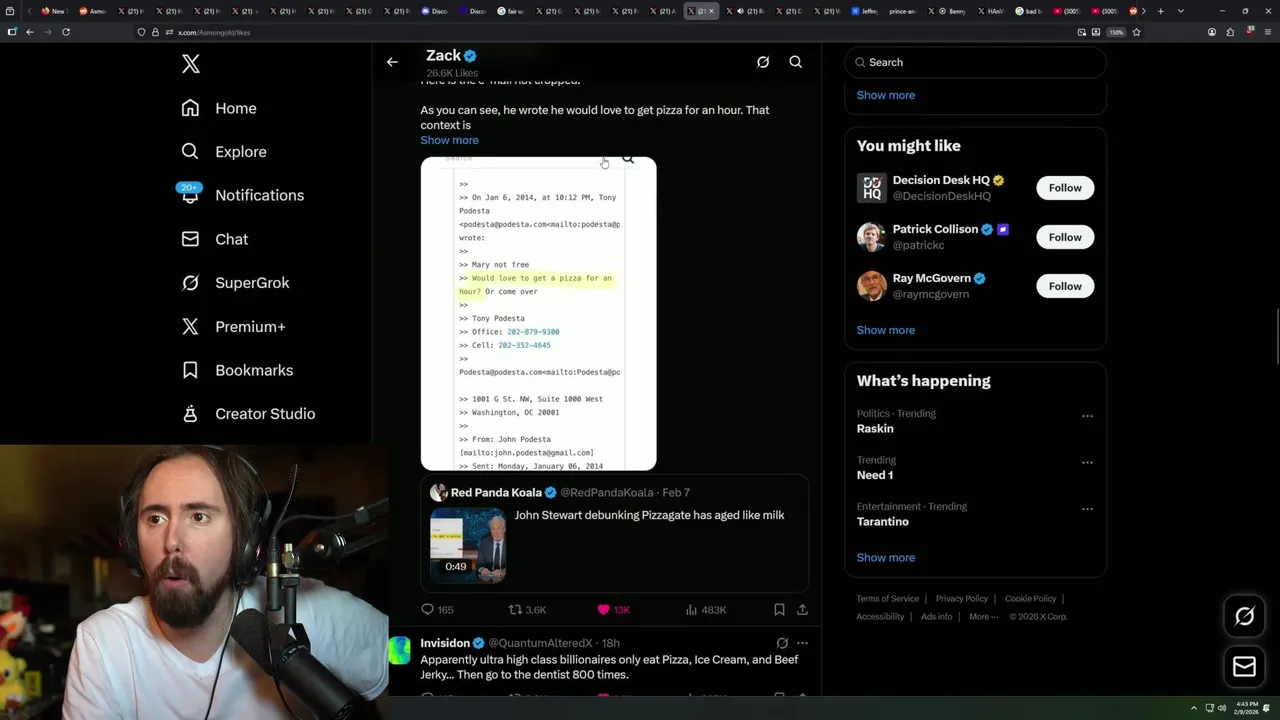Open Ads info footer link
Viewport: 1280px width, 720px height.
pyautogui.click(x=937, y=617)
